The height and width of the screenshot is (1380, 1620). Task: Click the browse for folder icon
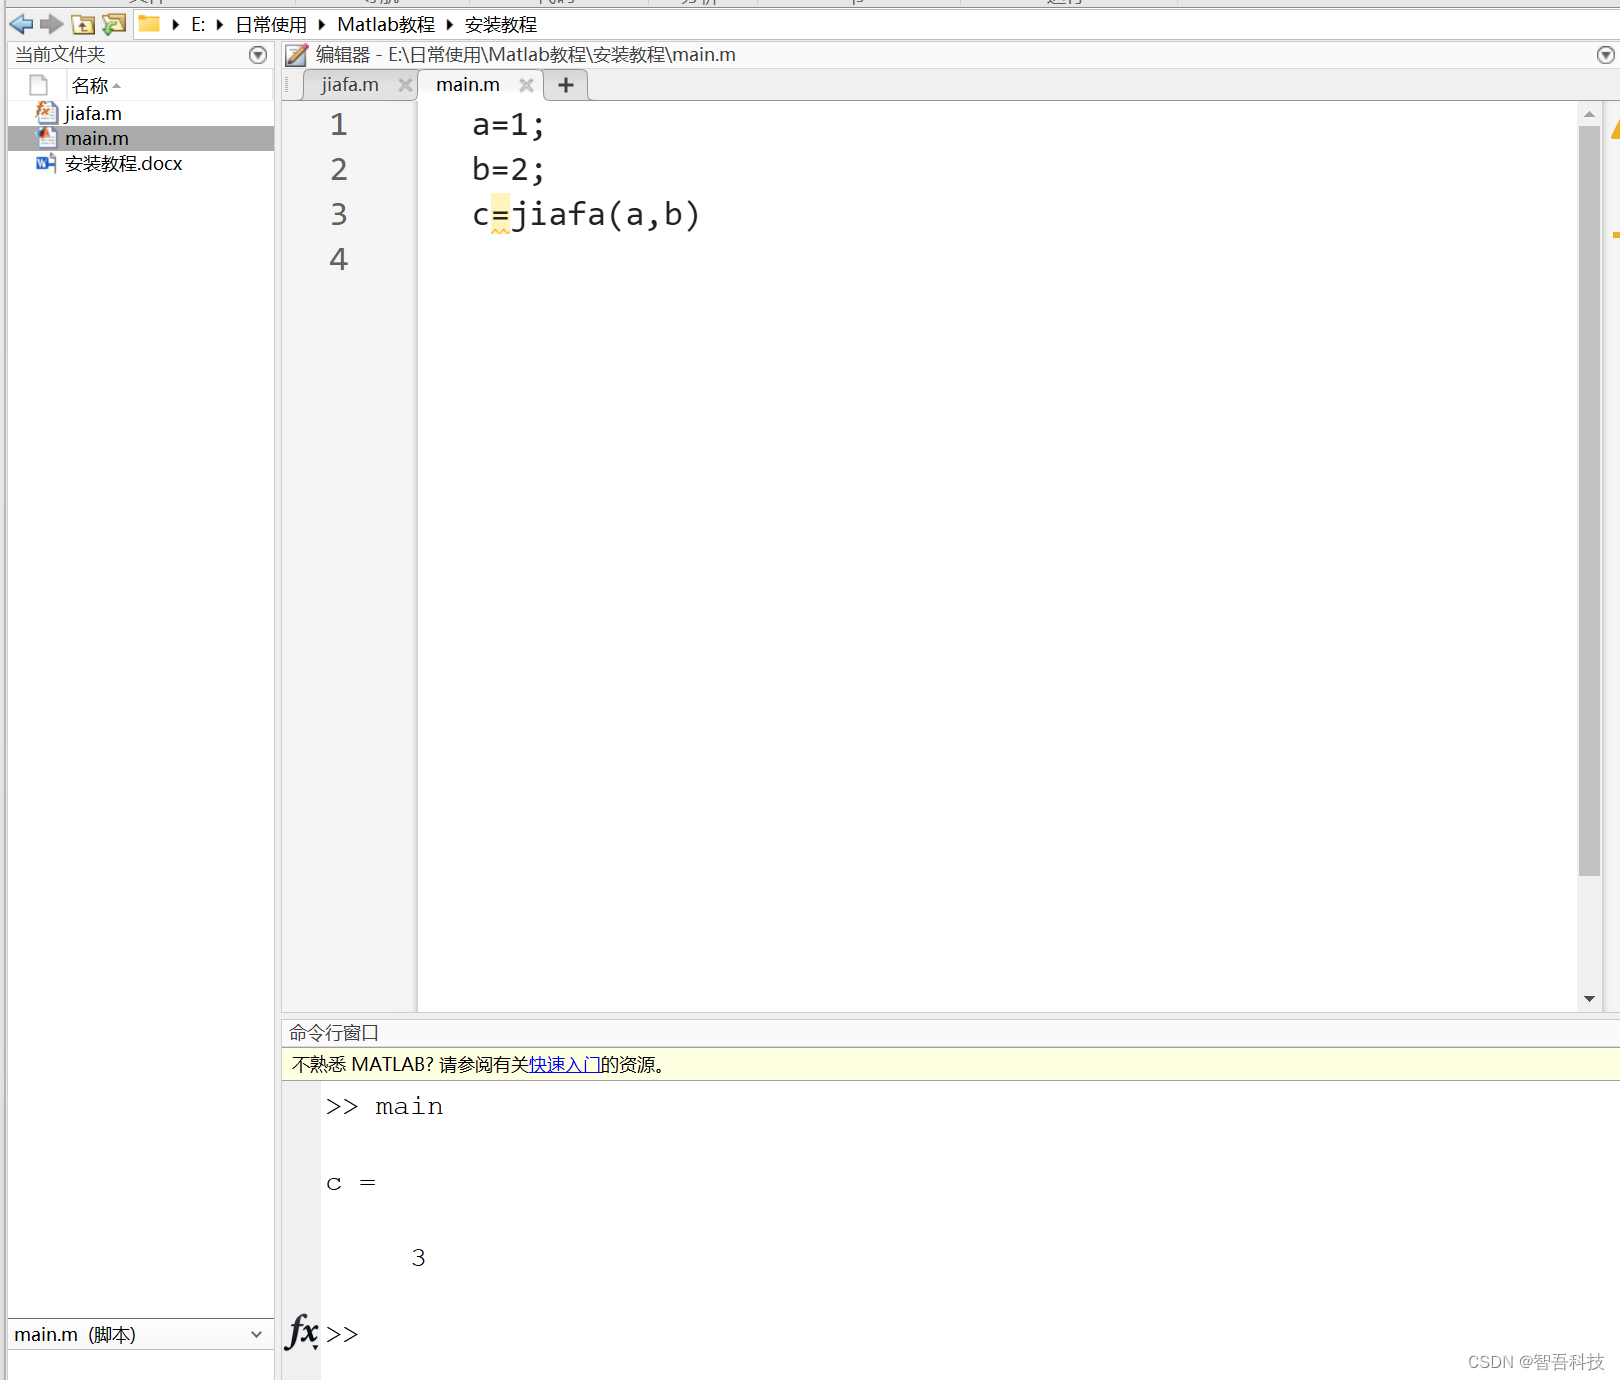pyautogui.click(x=113, y=23)
